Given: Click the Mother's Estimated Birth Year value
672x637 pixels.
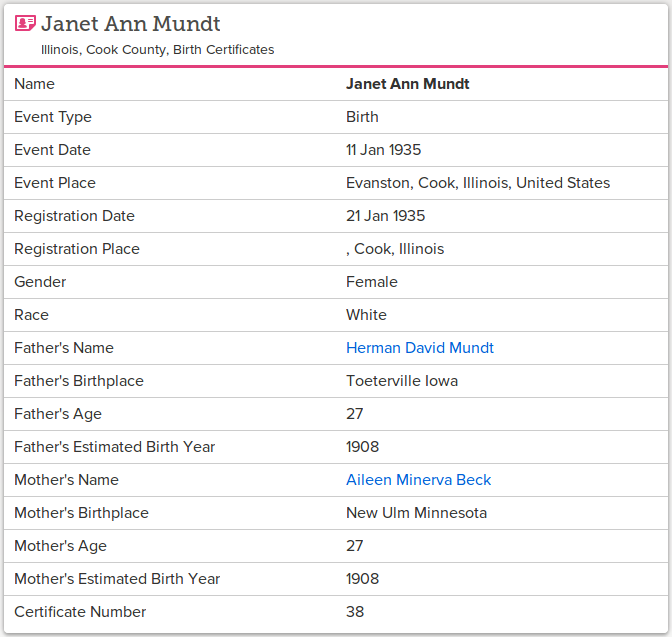Looking at the screenshot, I should pyautogui.click(x=362, y=579).
